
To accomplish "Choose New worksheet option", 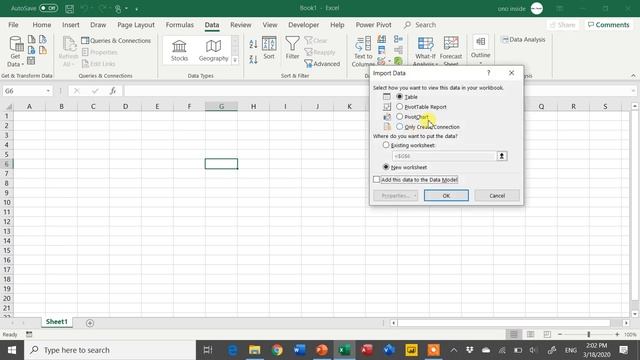I will pyautogui.click(x=386, y=167).
